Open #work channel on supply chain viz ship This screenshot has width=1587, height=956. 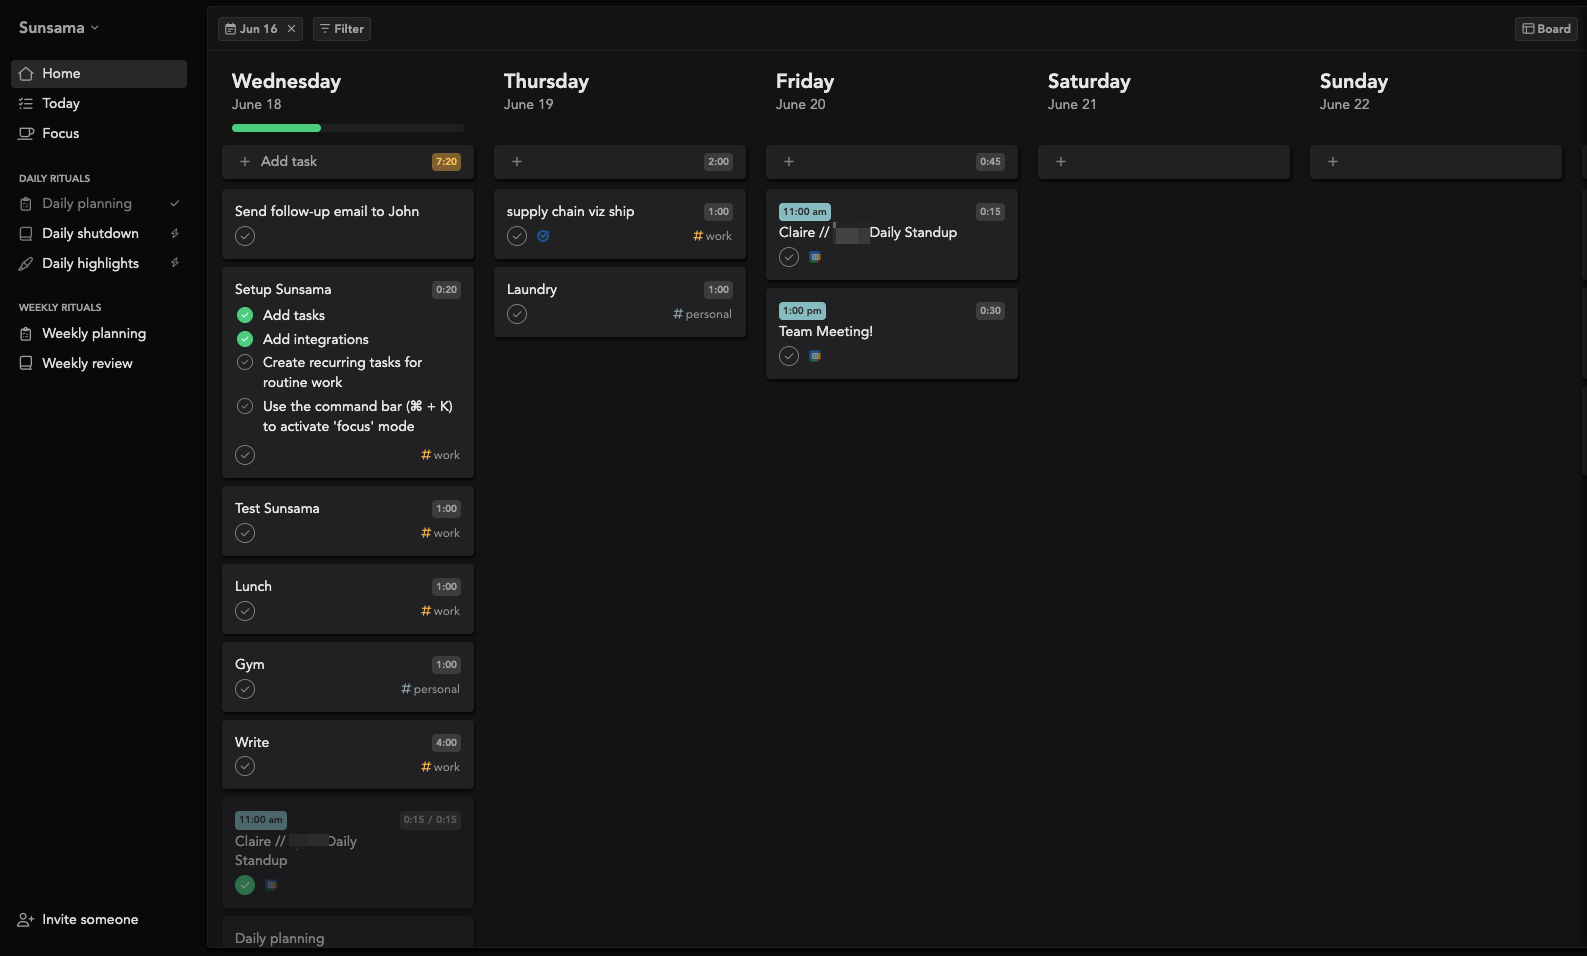[713, 236]
